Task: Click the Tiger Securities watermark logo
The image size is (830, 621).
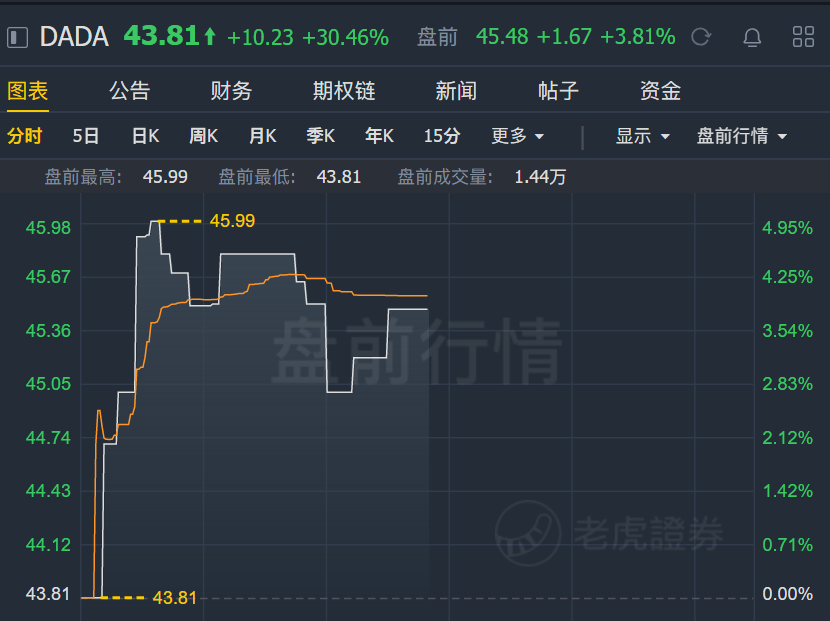Action: [529, 532]
